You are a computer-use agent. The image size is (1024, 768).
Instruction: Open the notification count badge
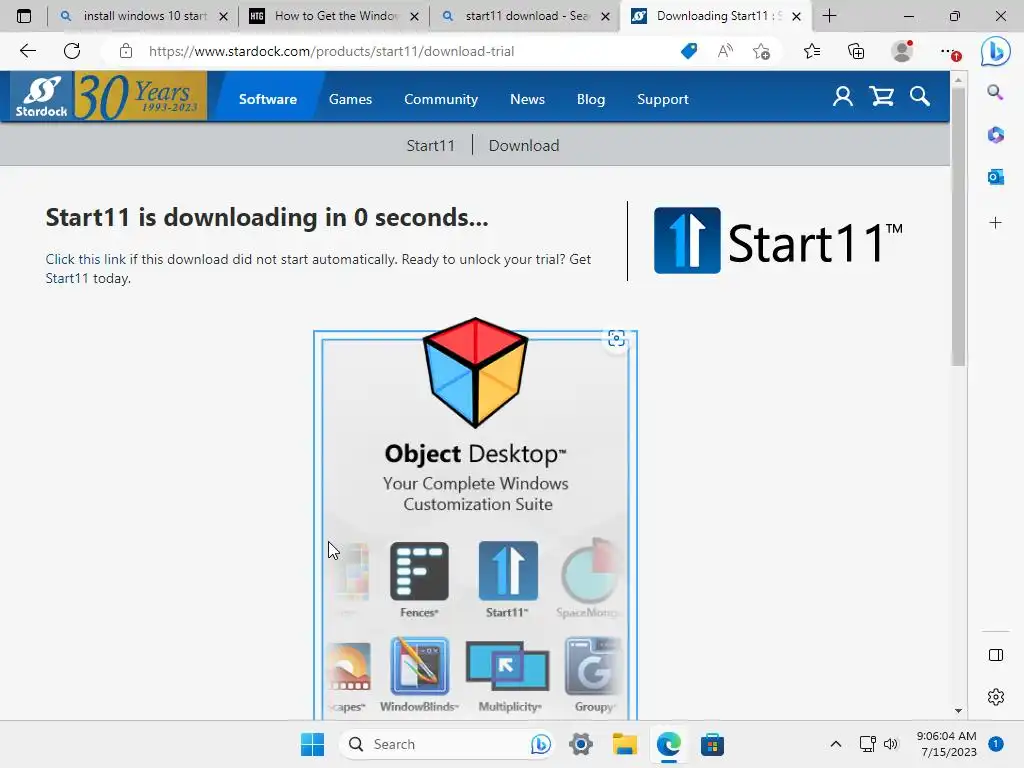tap(996, 743)
